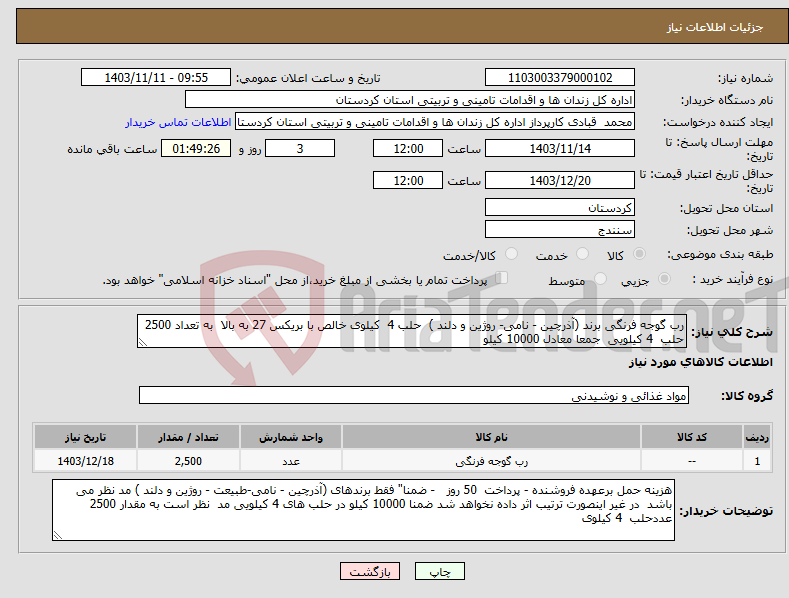Click the جزئیات اطلاعات نیاز header title
The image size is (789, 598).
[715, 27]
